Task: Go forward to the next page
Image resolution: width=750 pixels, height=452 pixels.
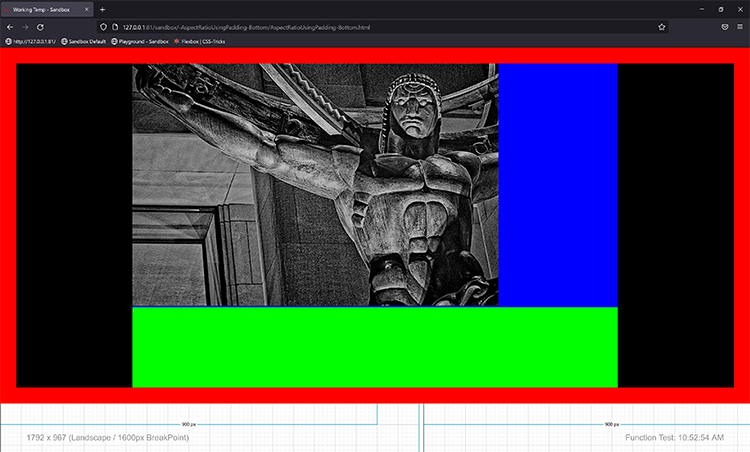Action: click(25, 27)
